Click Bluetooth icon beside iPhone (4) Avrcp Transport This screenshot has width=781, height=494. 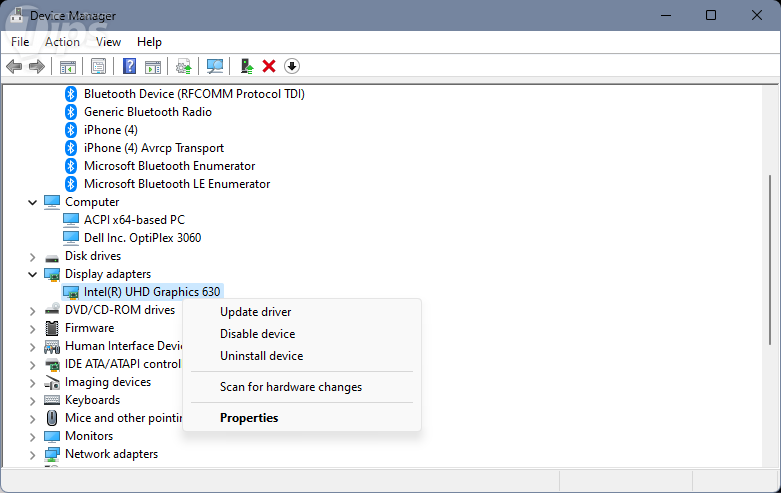point(71,147)
